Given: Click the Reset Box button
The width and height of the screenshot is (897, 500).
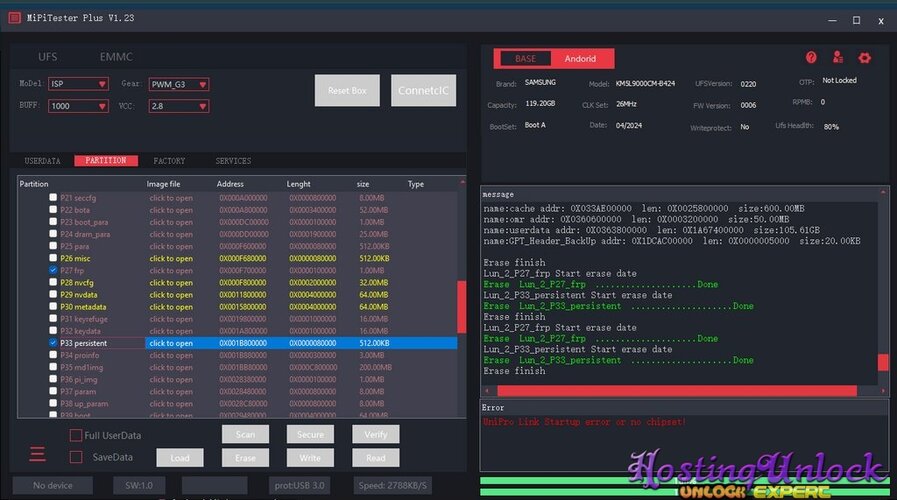Looking at the screenshot, I should tap(347, 90).
